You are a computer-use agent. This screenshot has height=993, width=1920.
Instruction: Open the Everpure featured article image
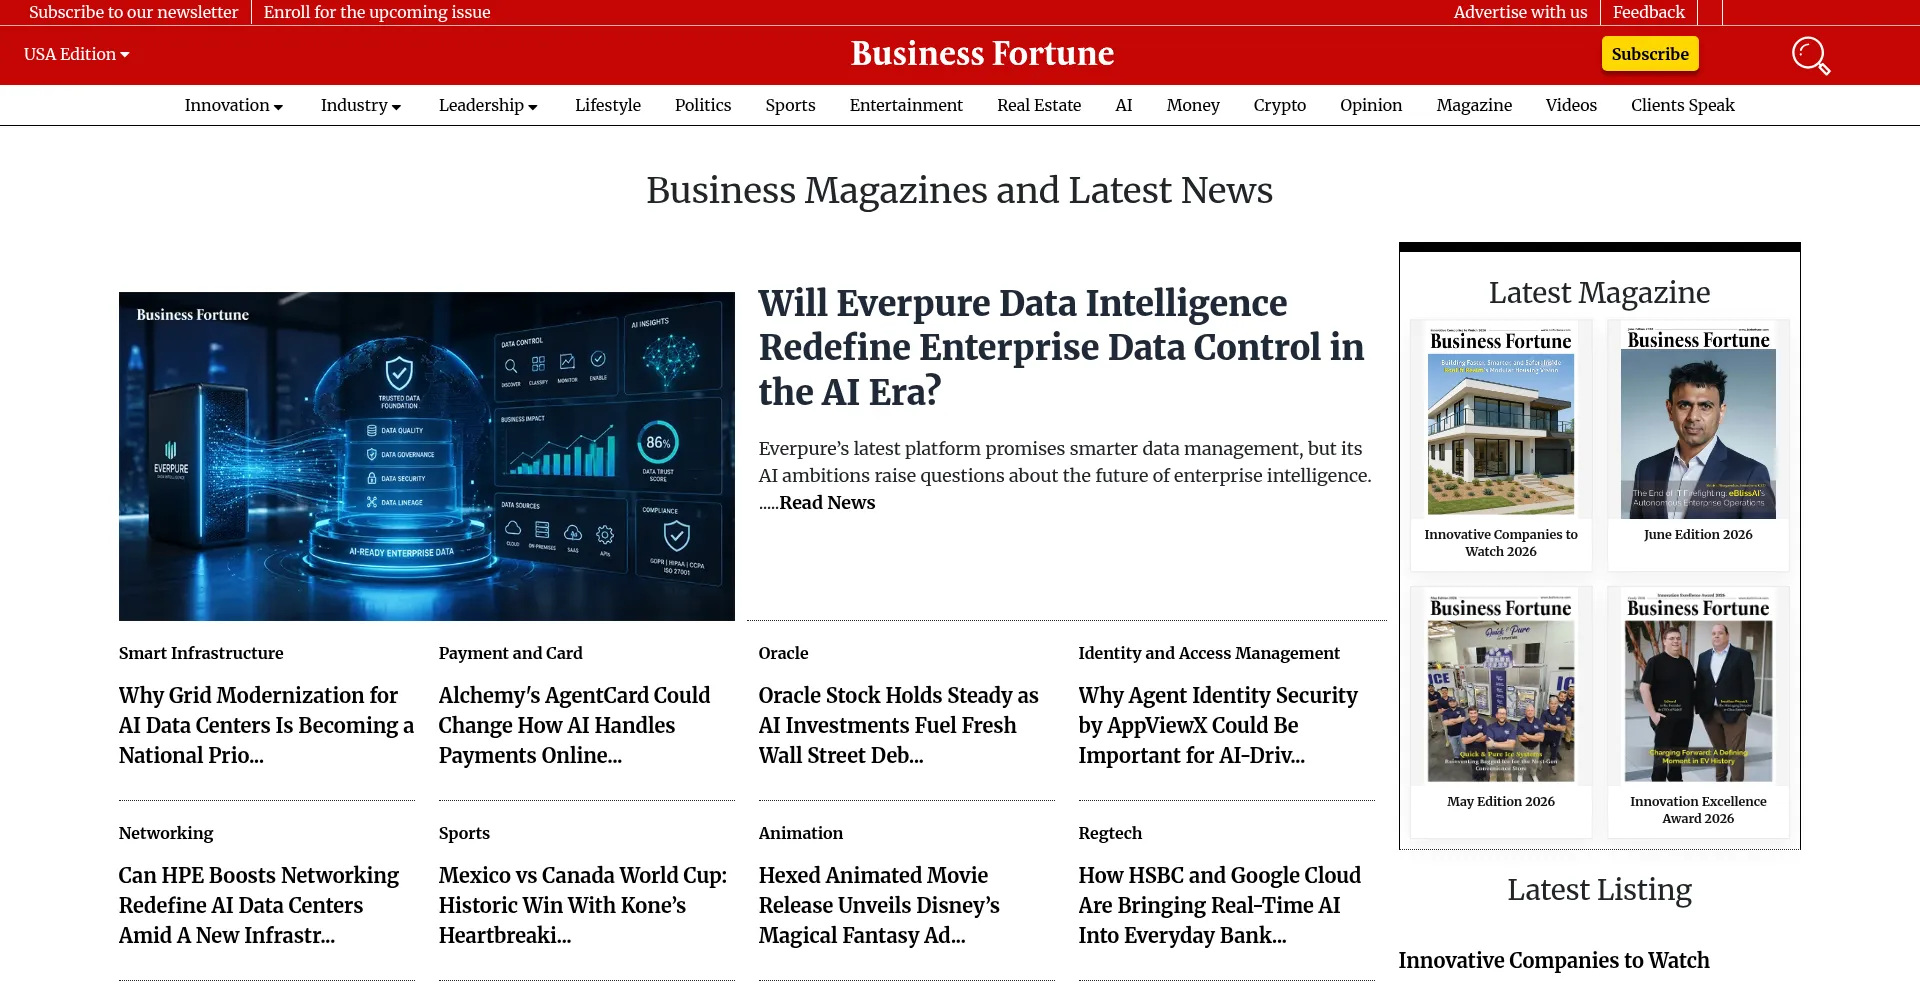point(427,456)
